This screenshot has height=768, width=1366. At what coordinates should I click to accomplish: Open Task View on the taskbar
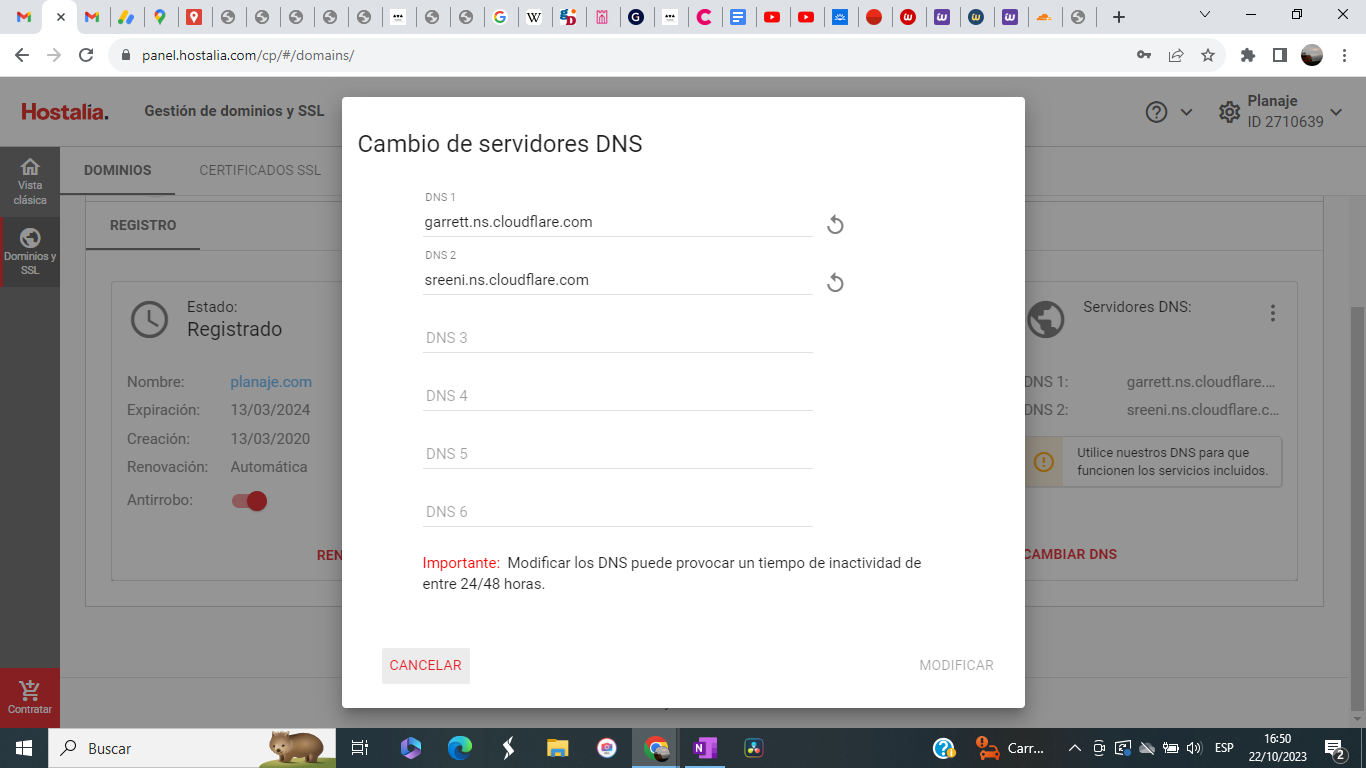[x=360, y=748]
